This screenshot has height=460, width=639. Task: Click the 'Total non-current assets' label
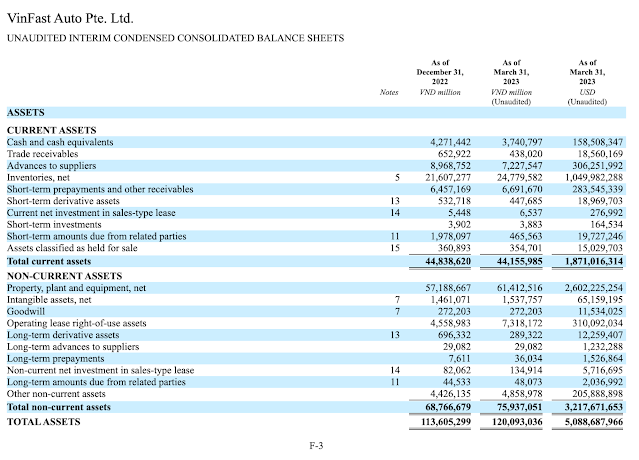59,407
